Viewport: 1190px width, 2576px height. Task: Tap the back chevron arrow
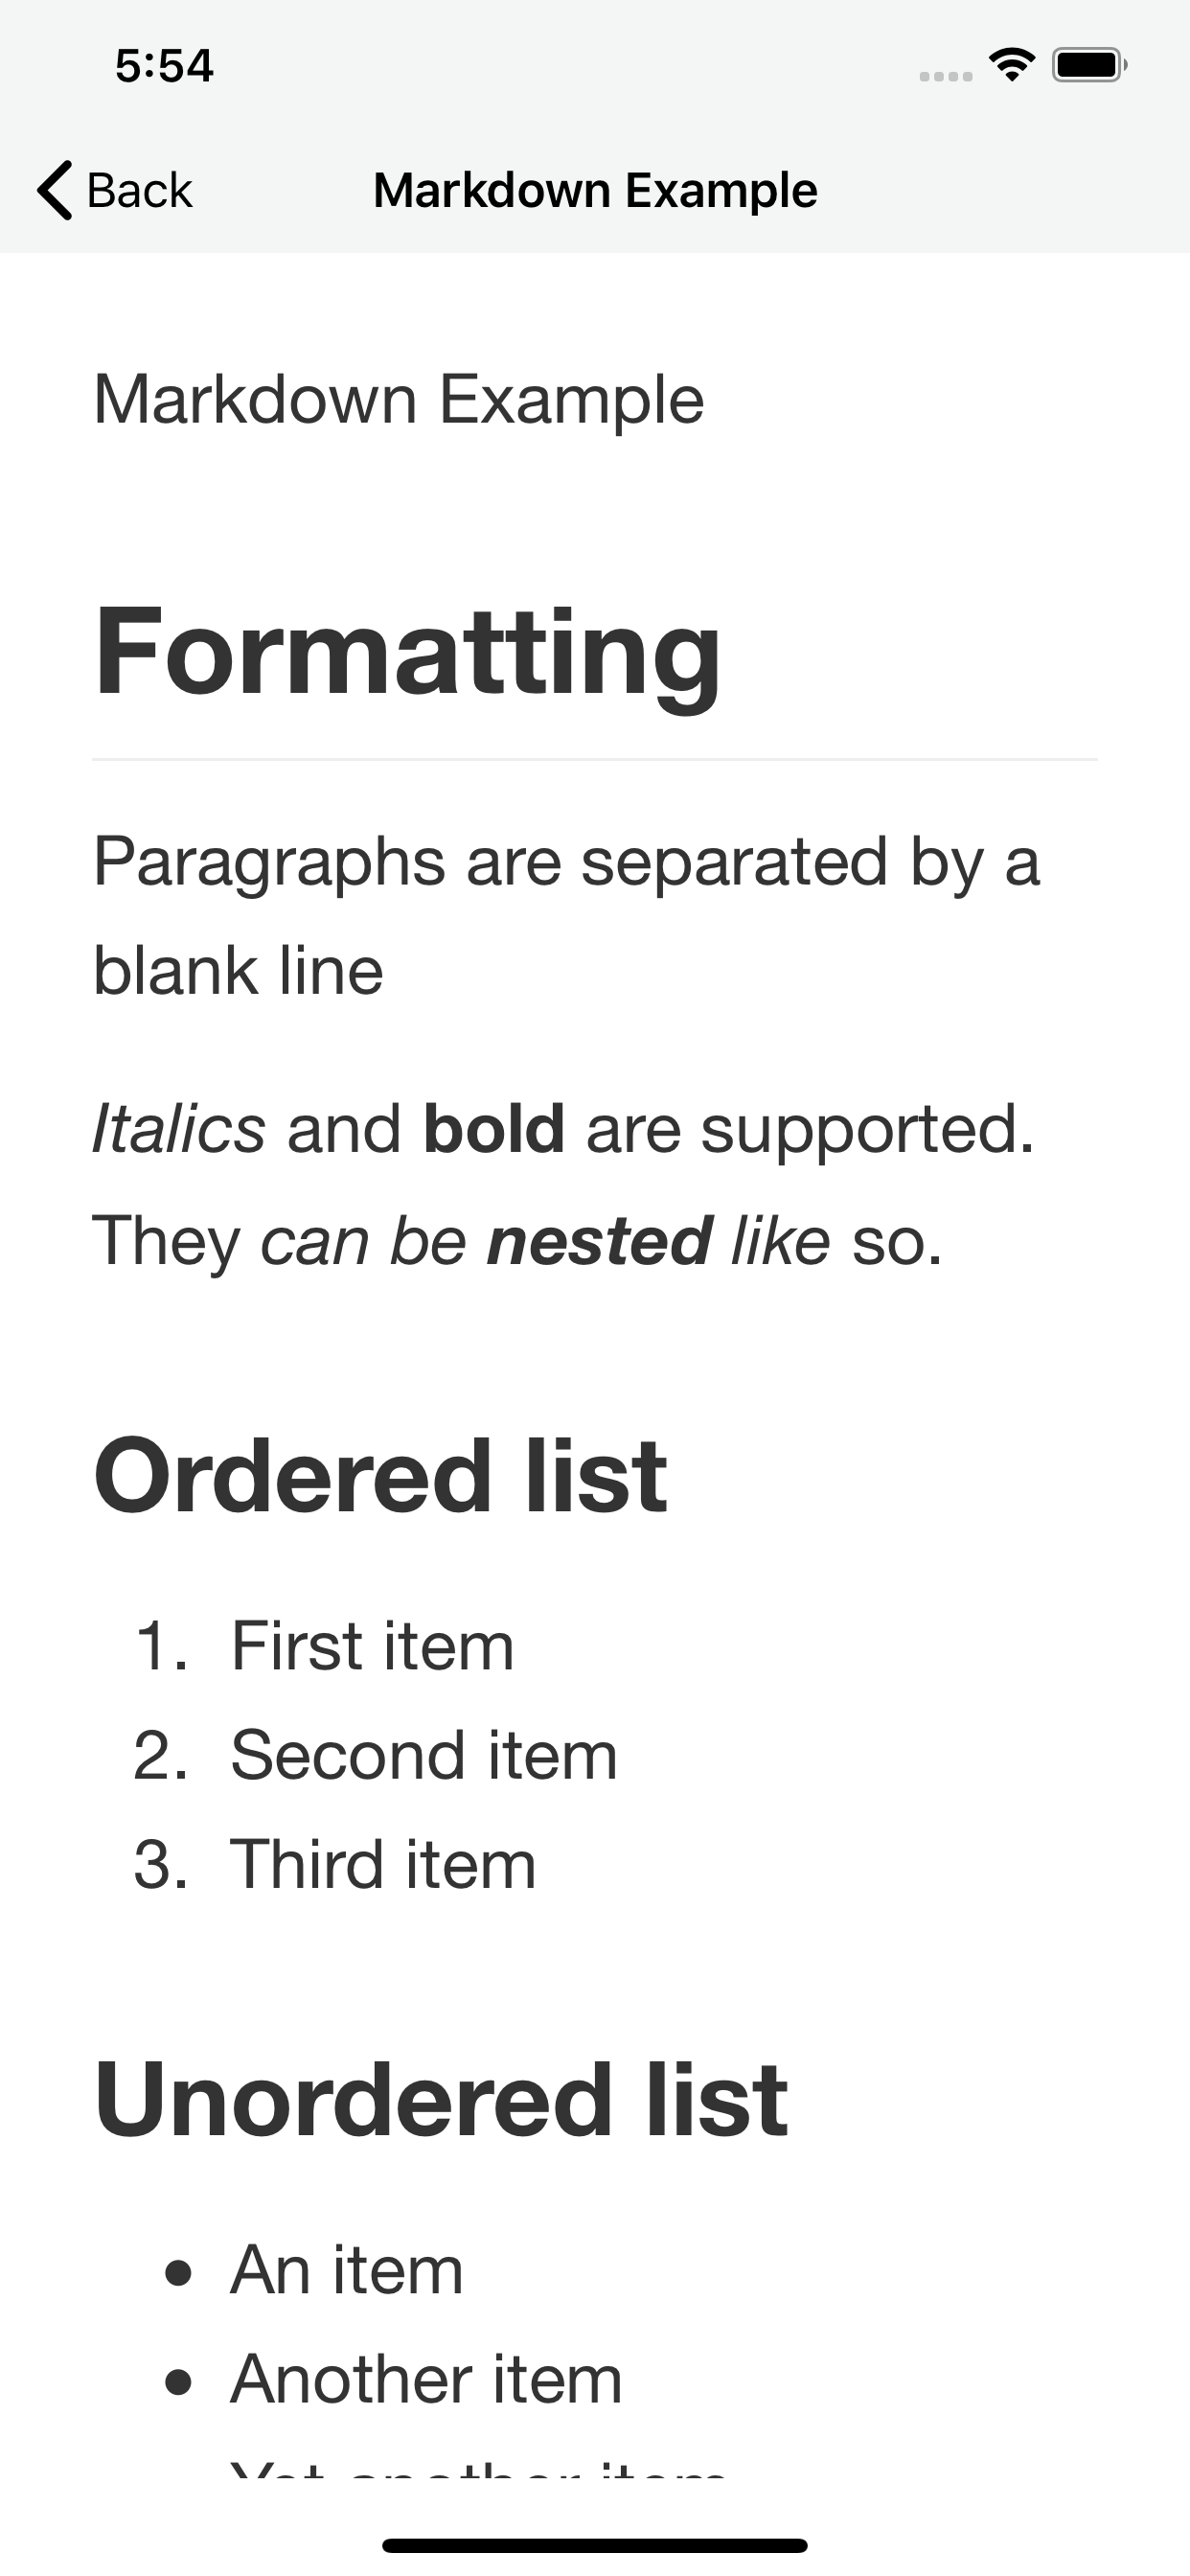(55, 190)
